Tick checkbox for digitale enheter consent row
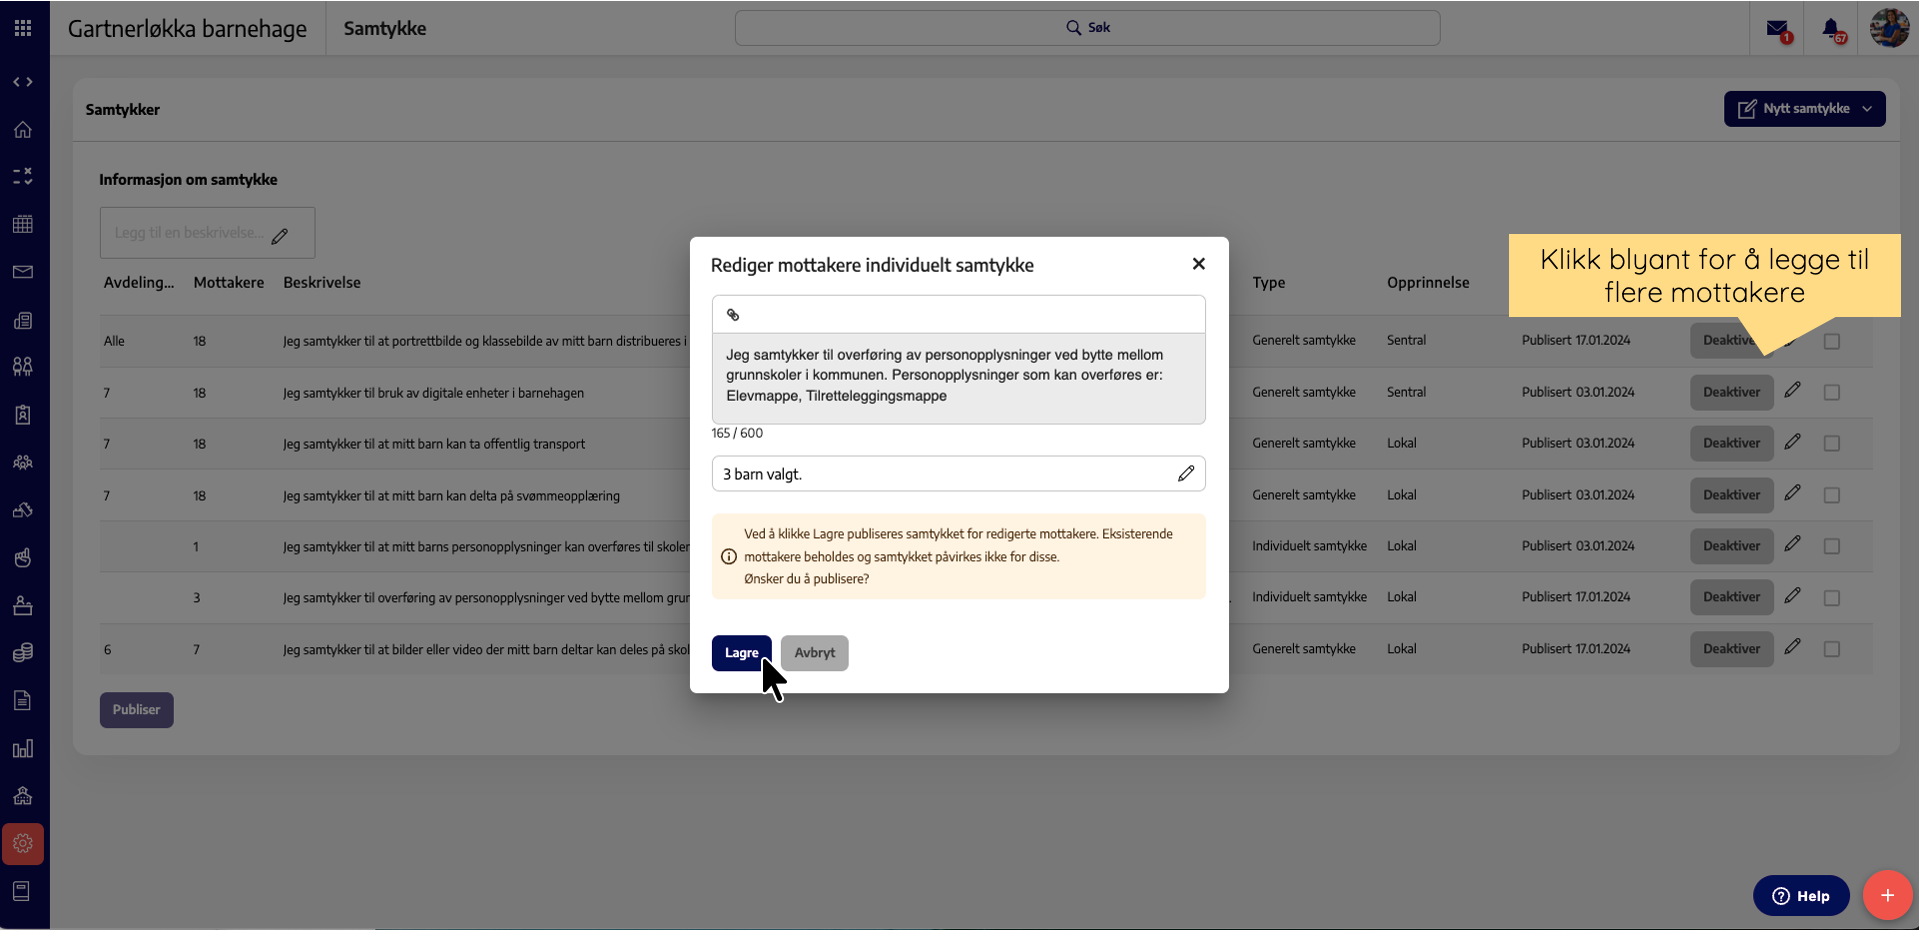 (1831, 393)
